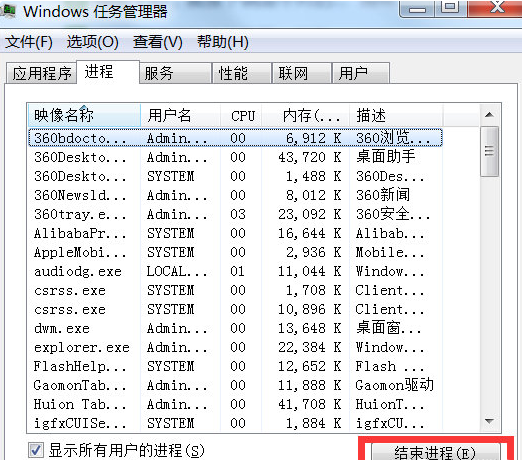522x460 pixels.
Task: Select the audiodg.exe process
Action: click(235, 271)
